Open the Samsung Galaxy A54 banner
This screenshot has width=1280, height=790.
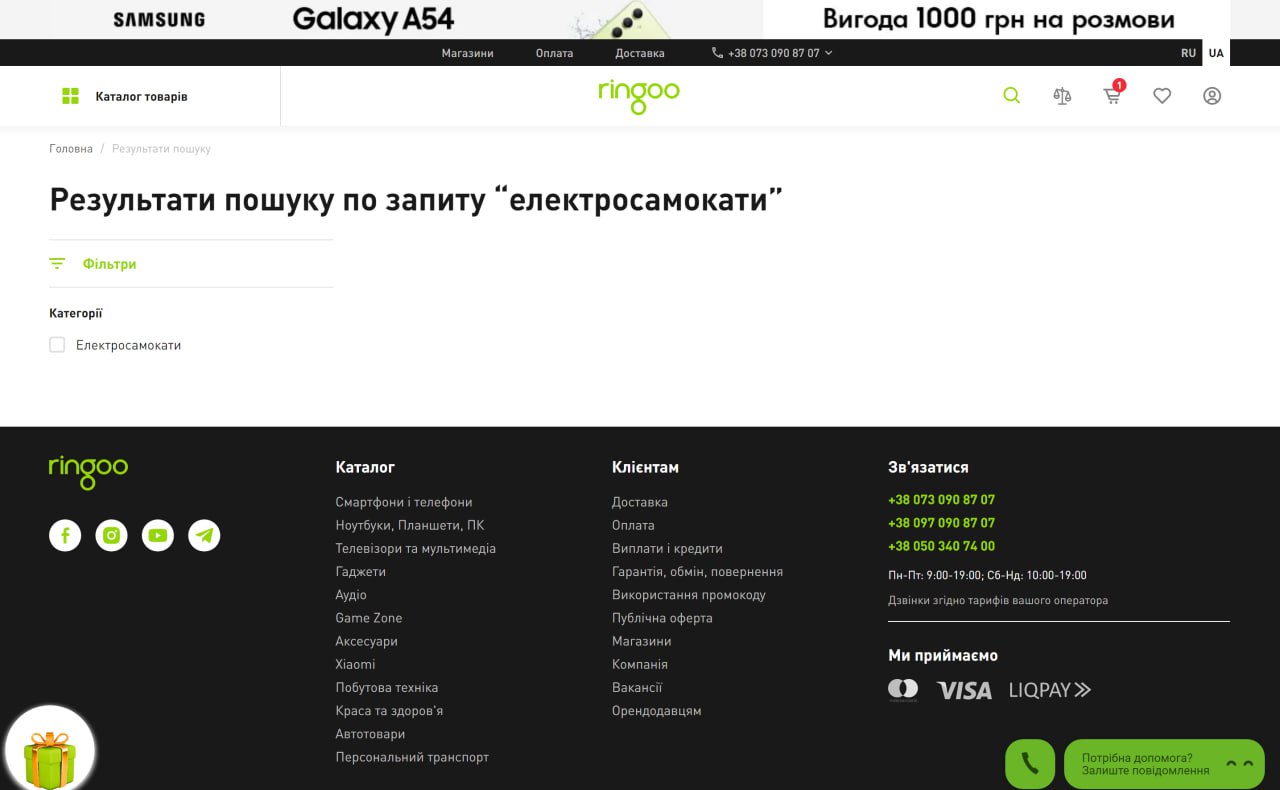point(640,19)
